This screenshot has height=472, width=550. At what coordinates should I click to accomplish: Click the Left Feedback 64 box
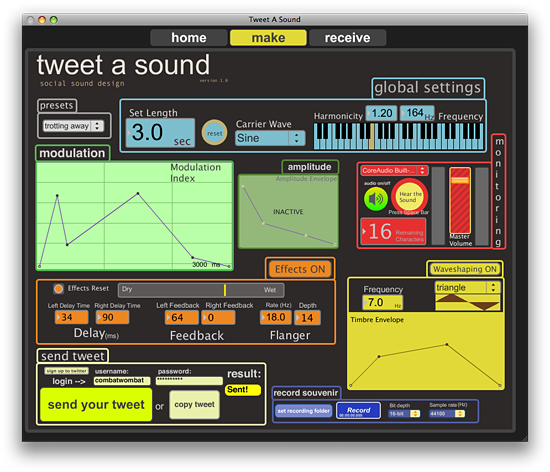(x=182, y=318)
